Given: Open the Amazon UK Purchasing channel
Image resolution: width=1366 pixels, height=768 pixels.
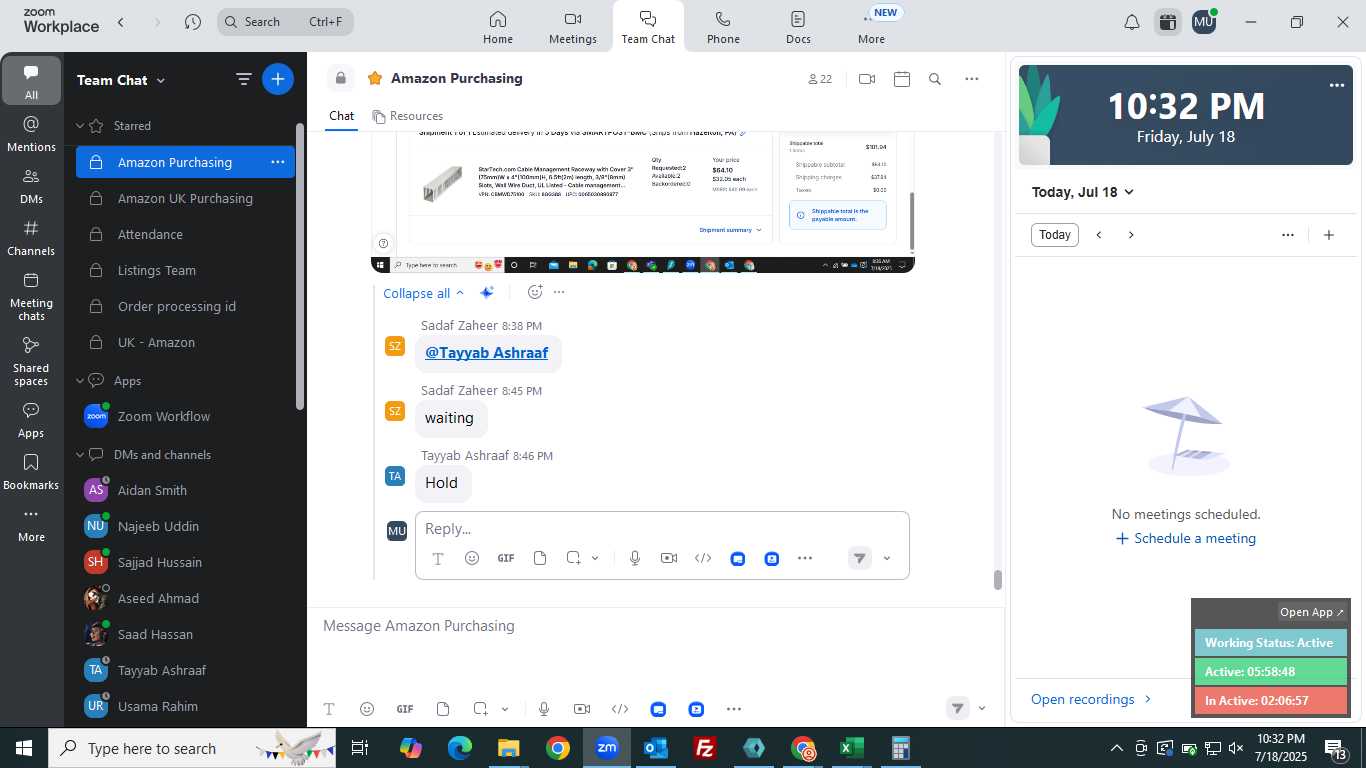Looking at the screenshot, I should click(x=185, y=198).
